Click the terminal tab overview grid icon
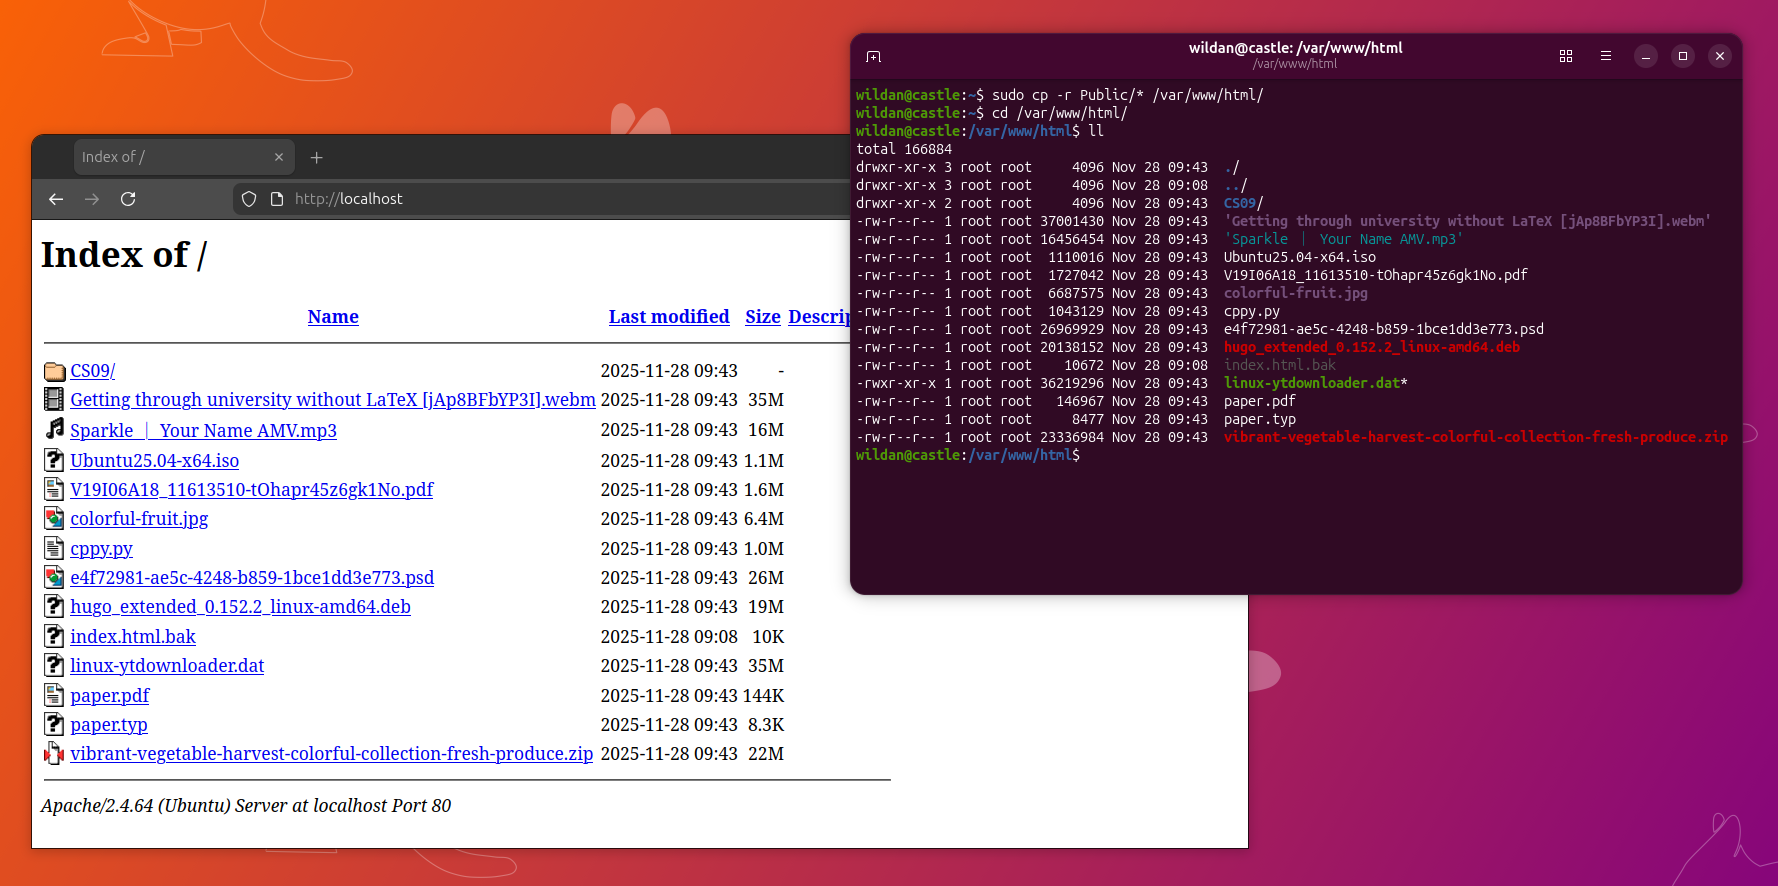Screen dimensions: 1778x886 pyautogui.click(x=1565, y=56)
